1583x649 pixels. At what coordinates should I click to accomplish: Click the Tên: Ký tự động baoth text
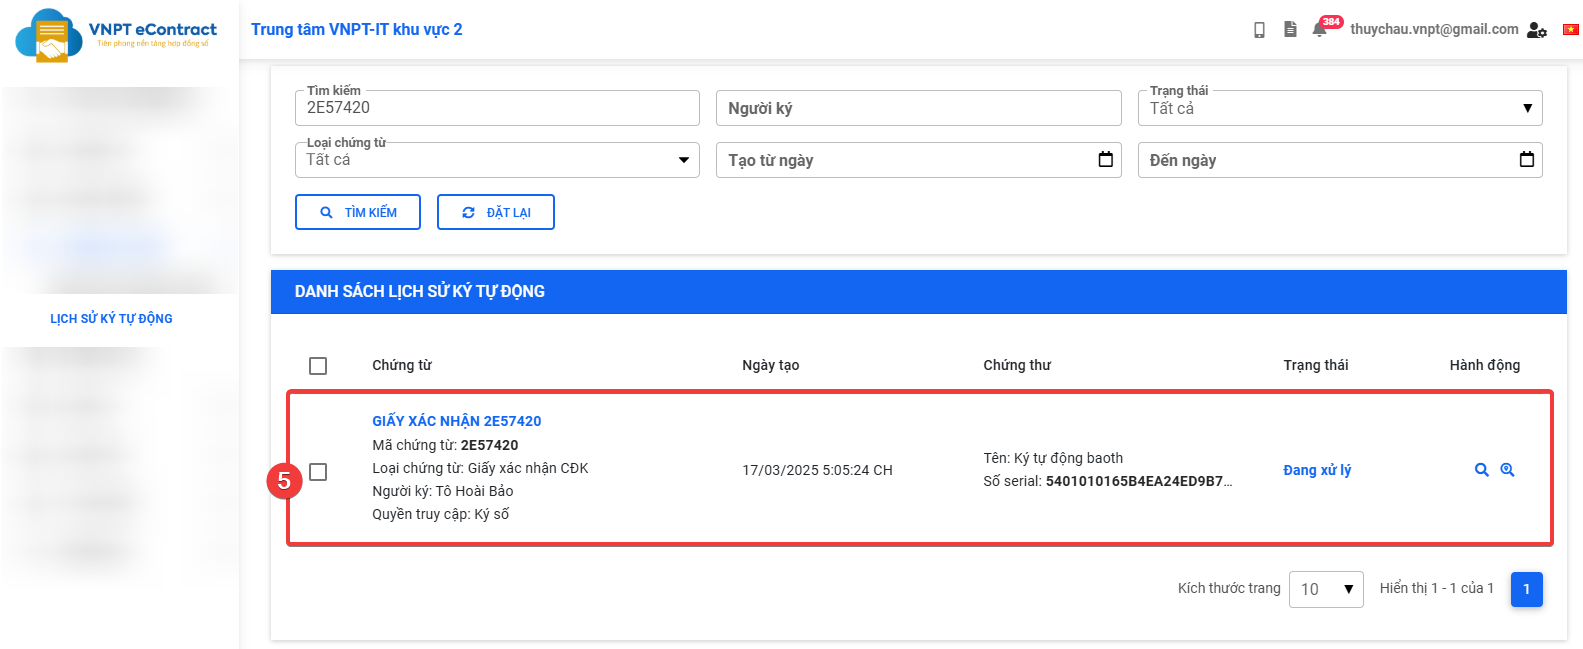click(x=1053, y=458)
